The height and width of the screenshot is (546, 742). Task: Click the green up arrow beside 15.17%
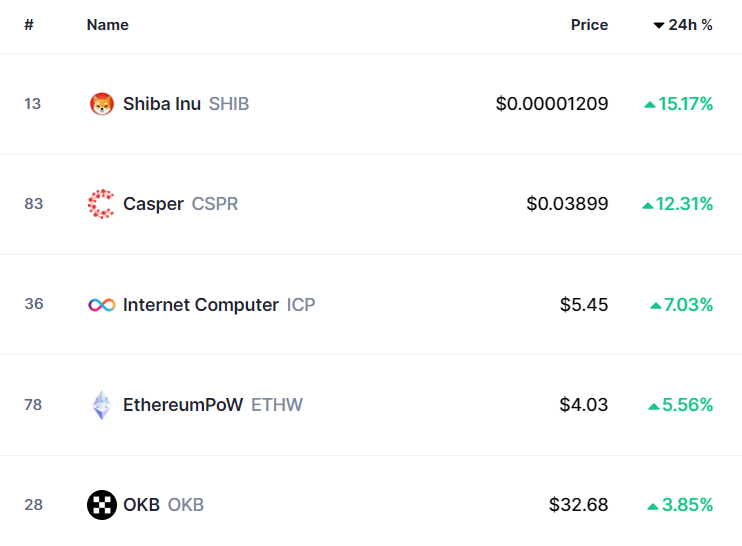(650, 105)
